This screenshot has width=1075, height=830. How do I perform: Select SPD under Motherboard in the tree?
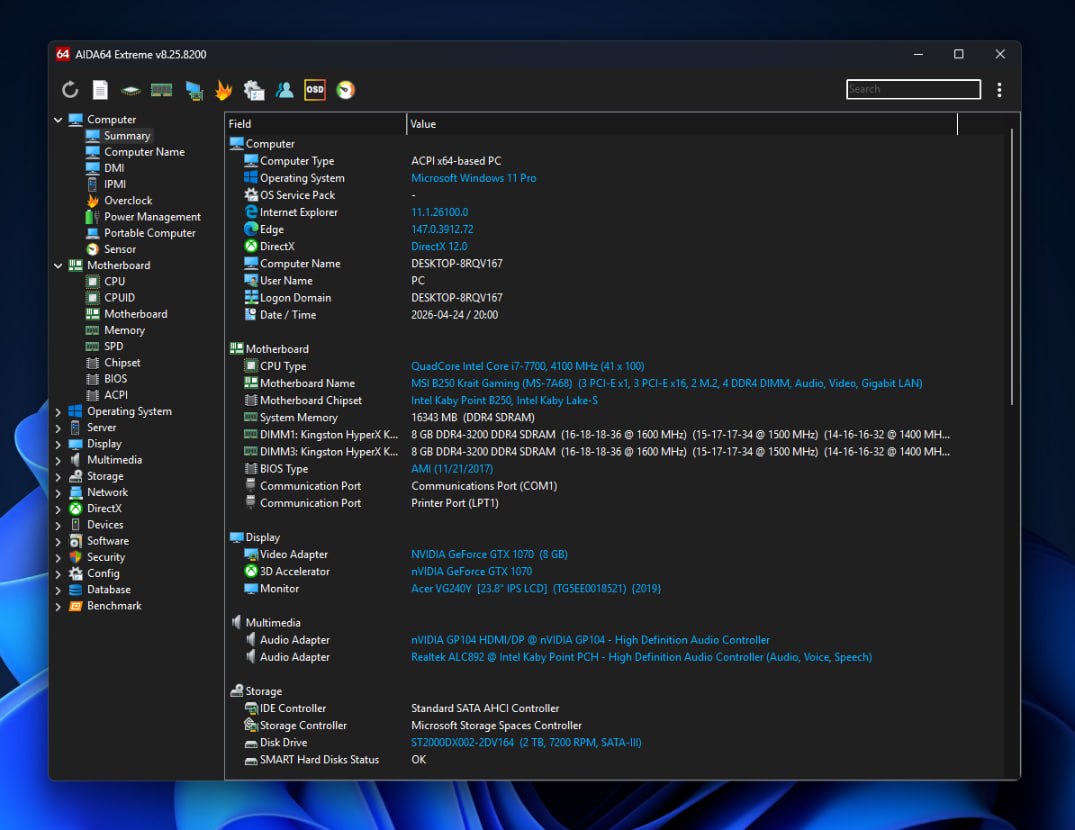[x=114, y=346]
